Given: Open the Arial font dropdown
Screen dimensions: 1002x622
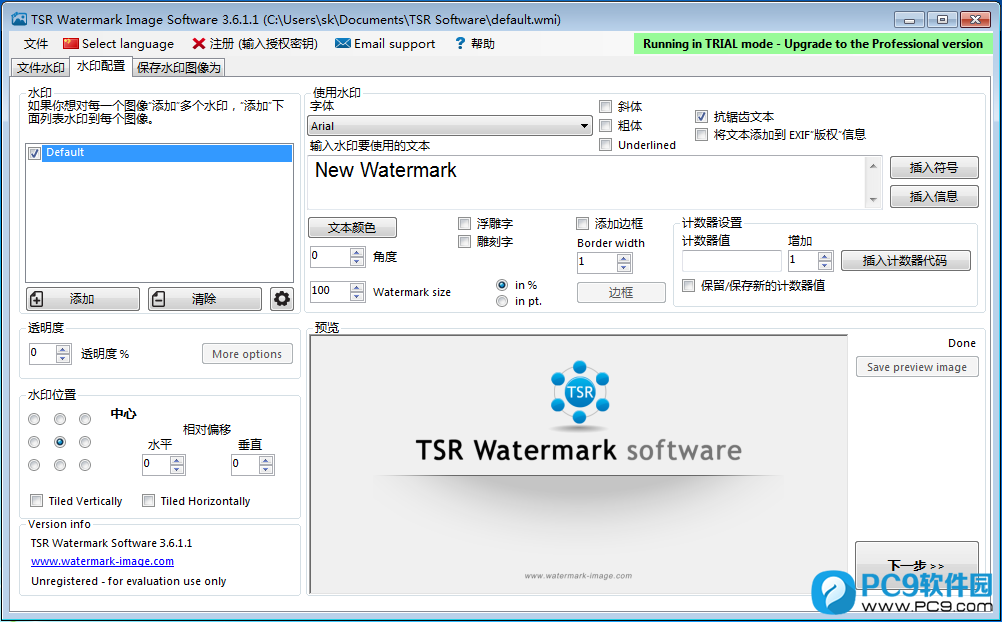Looking at the screenshot, I should coord(450,126).
